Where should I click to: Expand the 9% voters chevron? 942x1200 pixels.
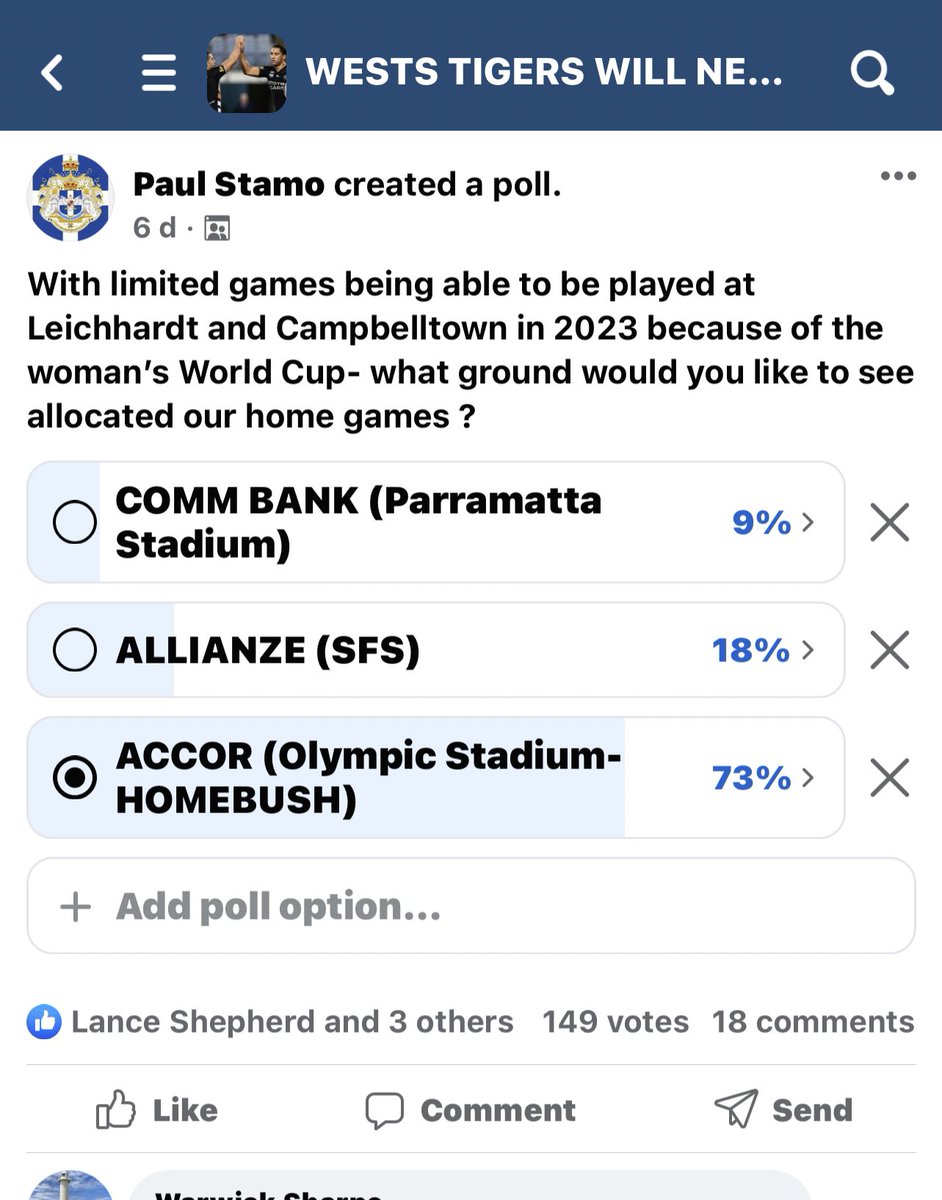(x=808, y=522)
